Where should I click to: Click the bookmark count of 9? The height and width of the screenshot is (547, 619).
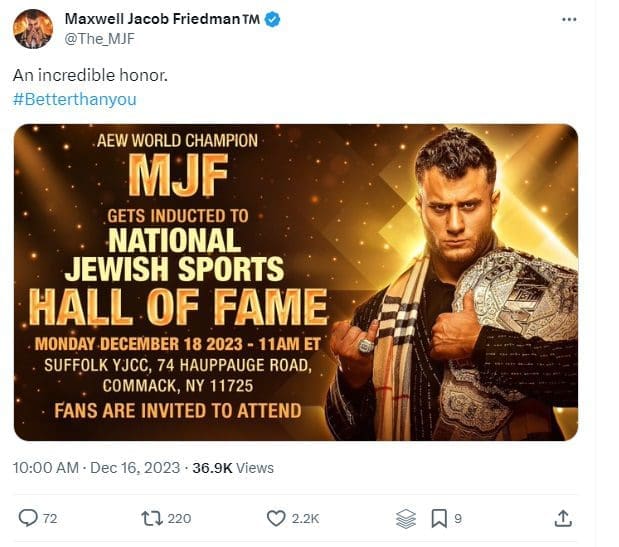pos(458,518)
